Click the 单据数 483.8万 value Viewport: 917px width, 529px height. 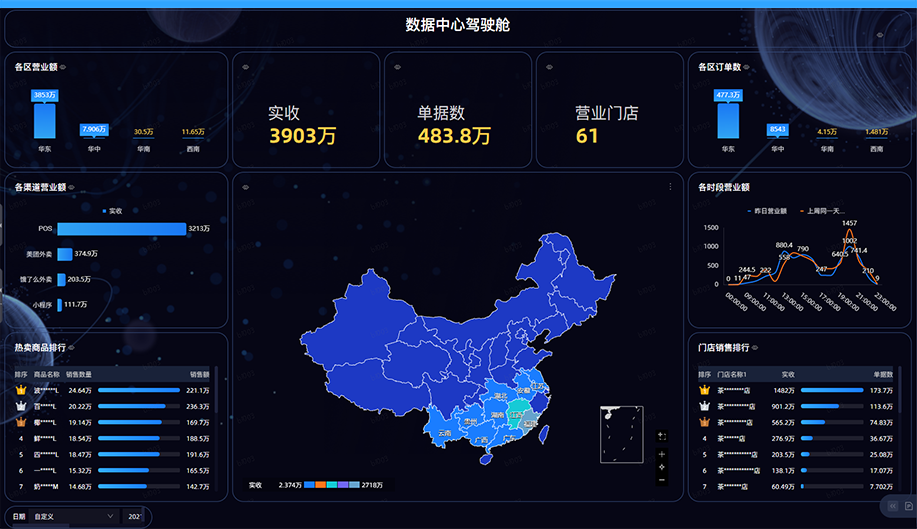pyautogui.click(x=454, y=136)
